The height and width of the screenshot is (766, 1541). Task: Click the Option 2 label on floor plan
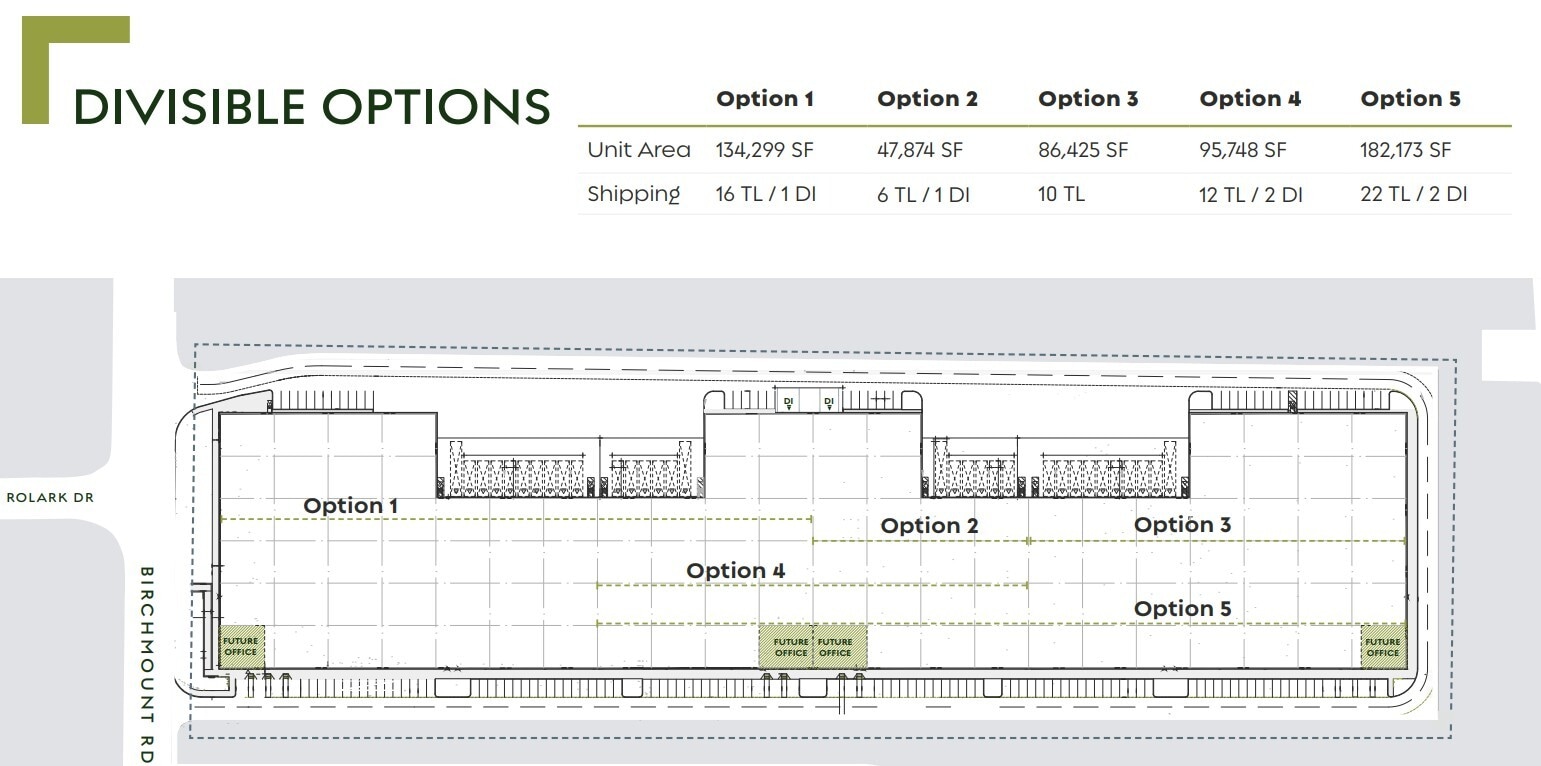point(929,526)
